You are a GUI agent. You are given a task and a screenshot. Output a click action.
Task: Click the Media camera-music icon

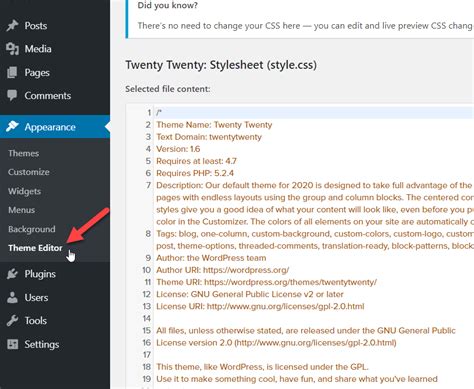click(12, 49)
